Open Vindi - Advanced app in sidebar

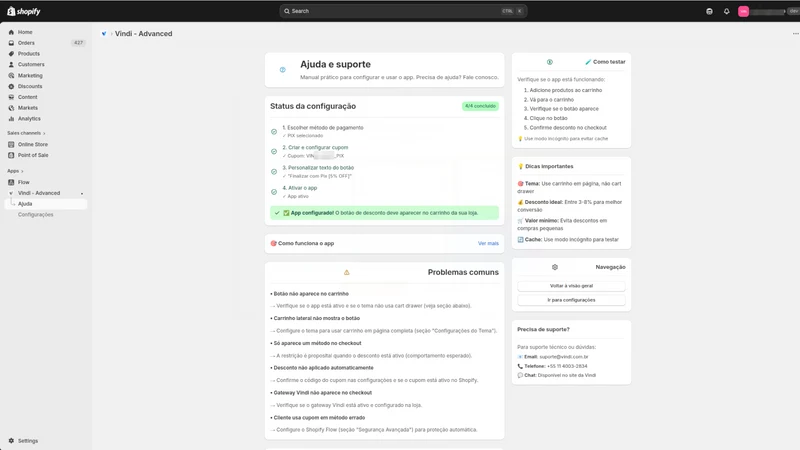39,193
